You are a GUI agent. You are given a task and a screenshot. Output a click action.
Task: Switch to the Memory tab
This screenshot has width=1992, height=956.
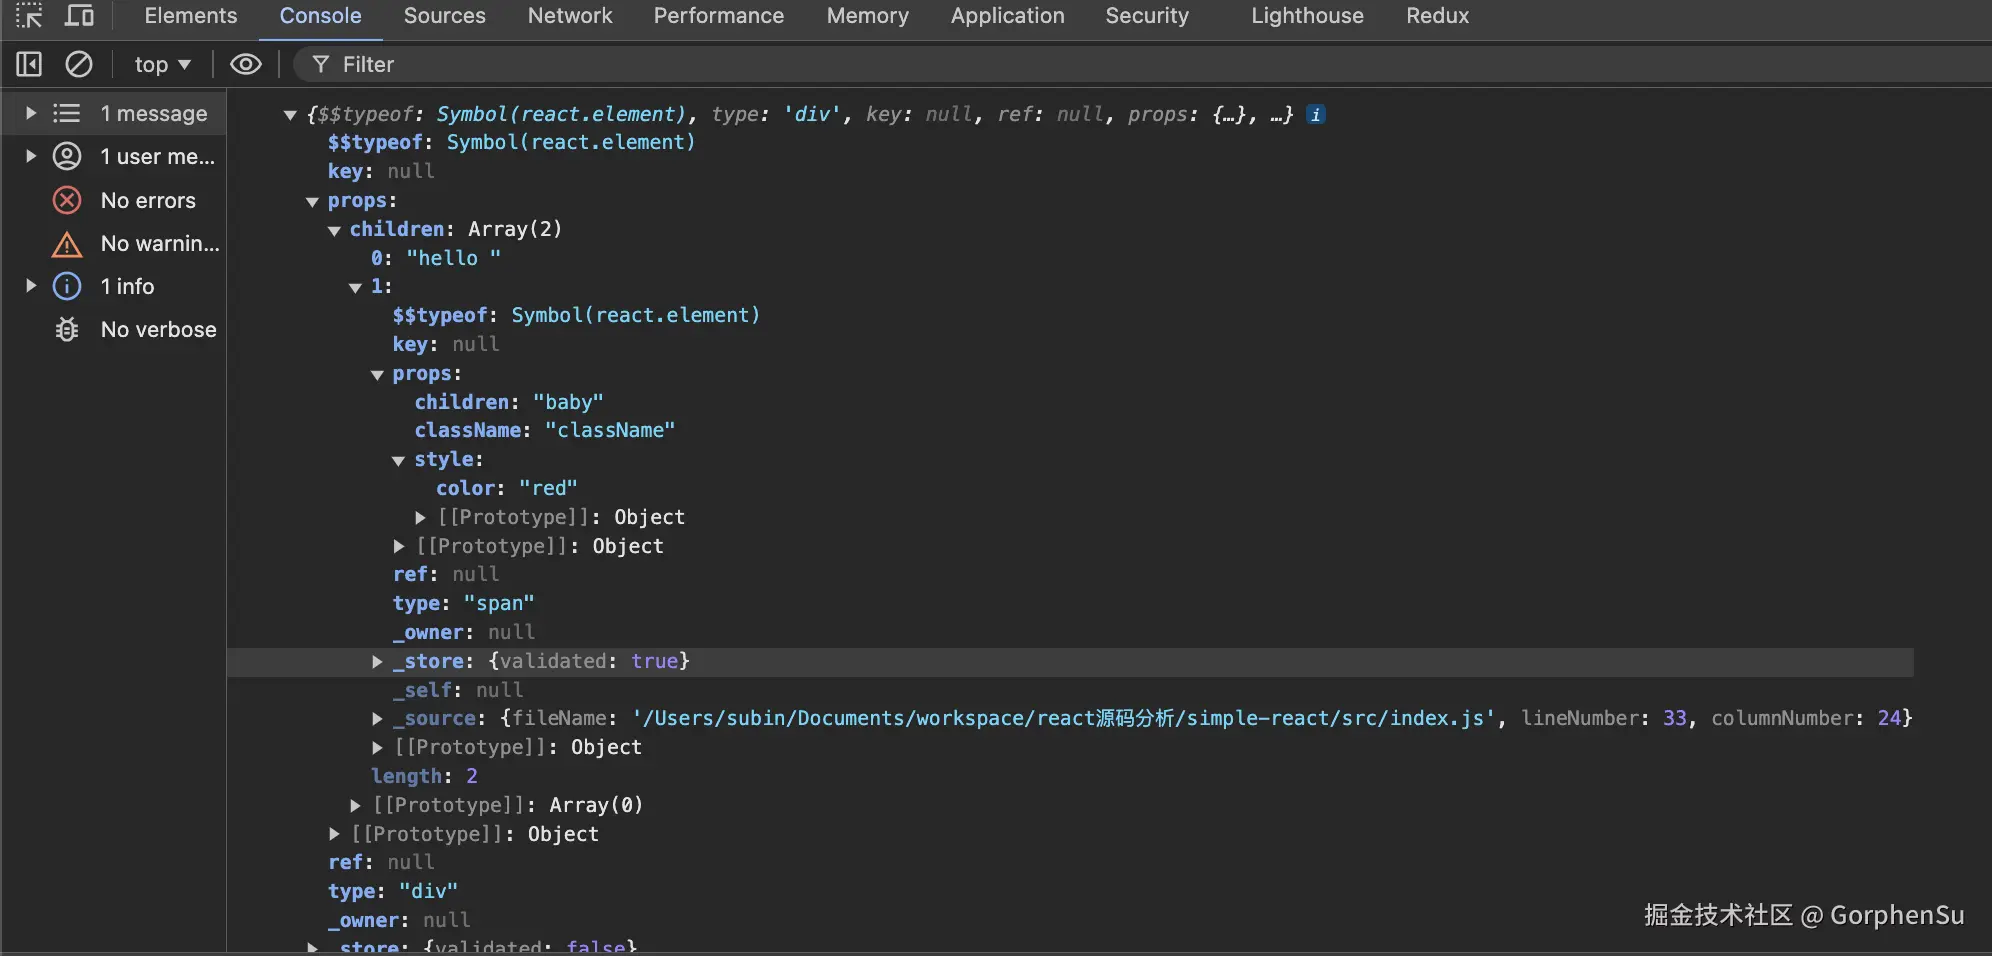[866, 15]
